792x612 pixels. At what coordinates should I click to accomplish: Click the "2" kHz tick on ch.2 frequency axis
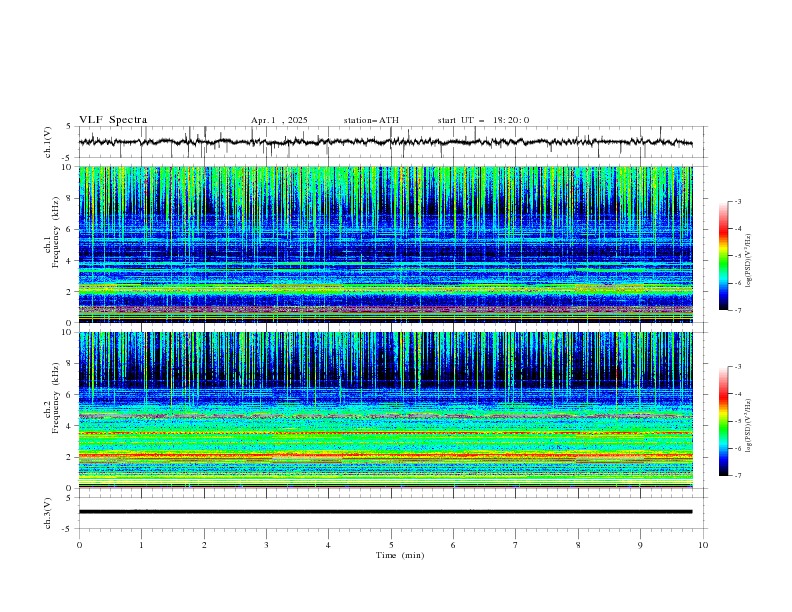[70, 457]
